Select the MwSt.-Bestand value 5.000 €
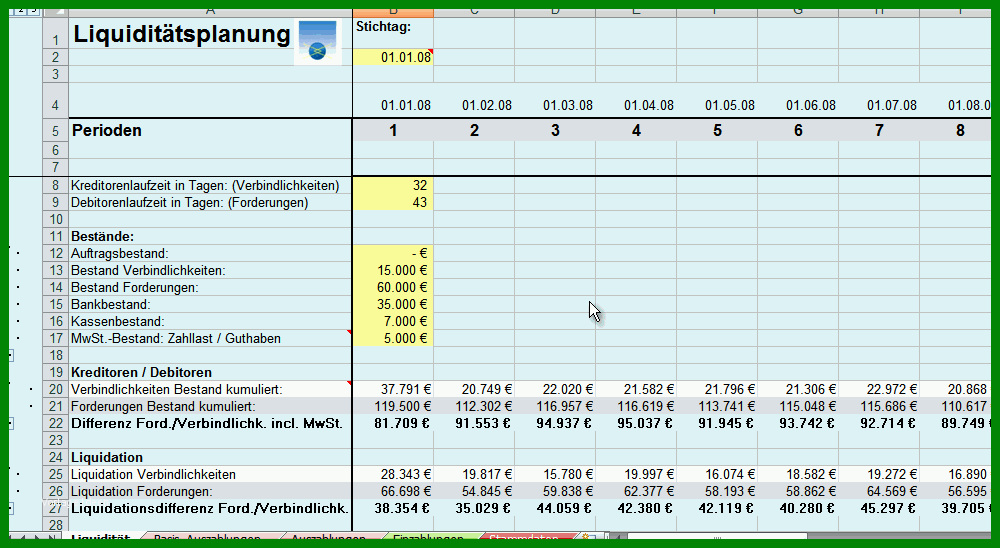This screenshot has height=548, width=1000. coord(393,339)
